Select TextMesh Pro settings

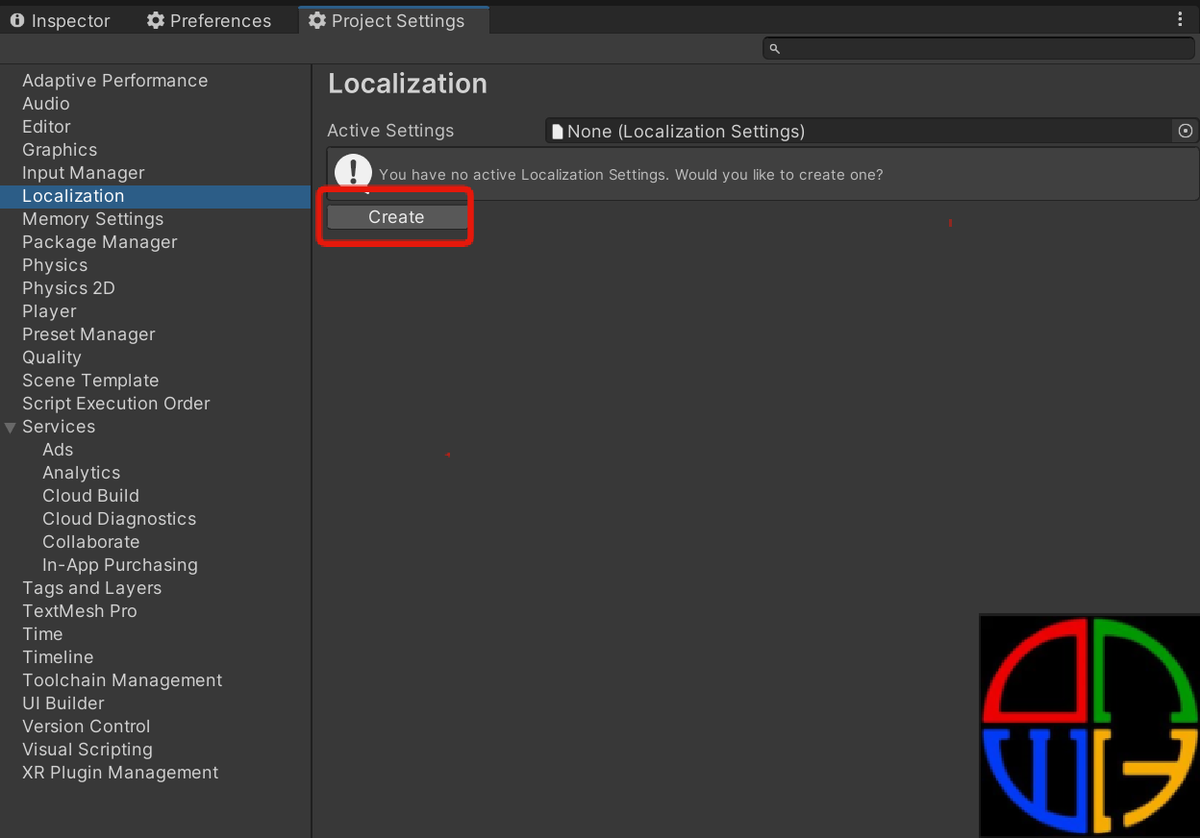pos(80,611)
